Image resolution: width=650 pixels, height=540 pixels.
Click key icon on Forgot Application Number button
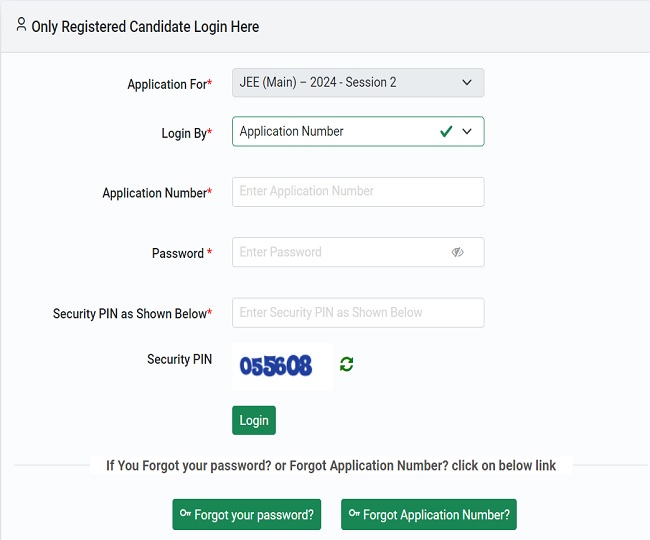click(353, 514)
